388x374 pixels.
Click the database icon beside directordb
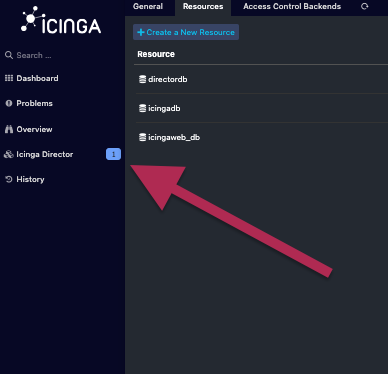point(142,79)
